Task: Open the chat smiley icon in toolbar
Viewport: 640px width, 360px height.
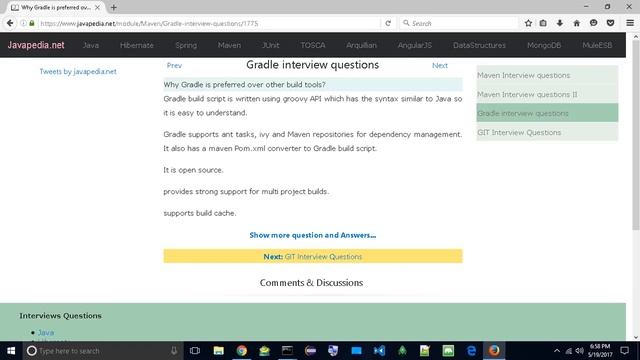Action: [593, 23]
